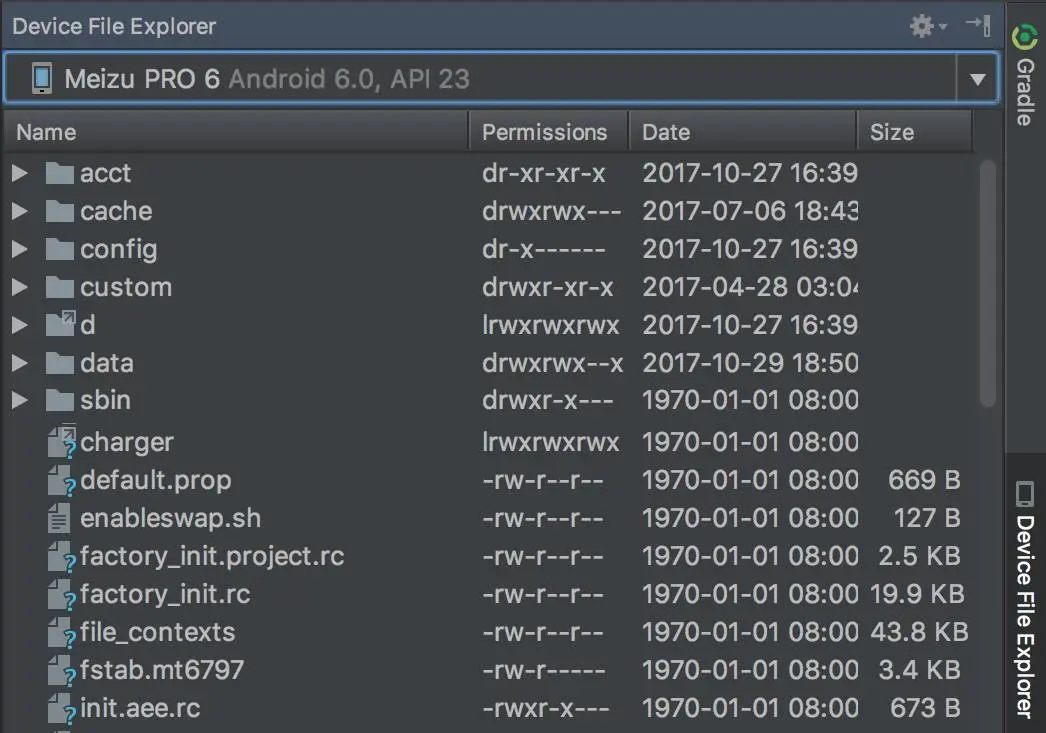Click the vertical scrollbar of file list
Screen dimensions: 1046x733
click(988, 280)
